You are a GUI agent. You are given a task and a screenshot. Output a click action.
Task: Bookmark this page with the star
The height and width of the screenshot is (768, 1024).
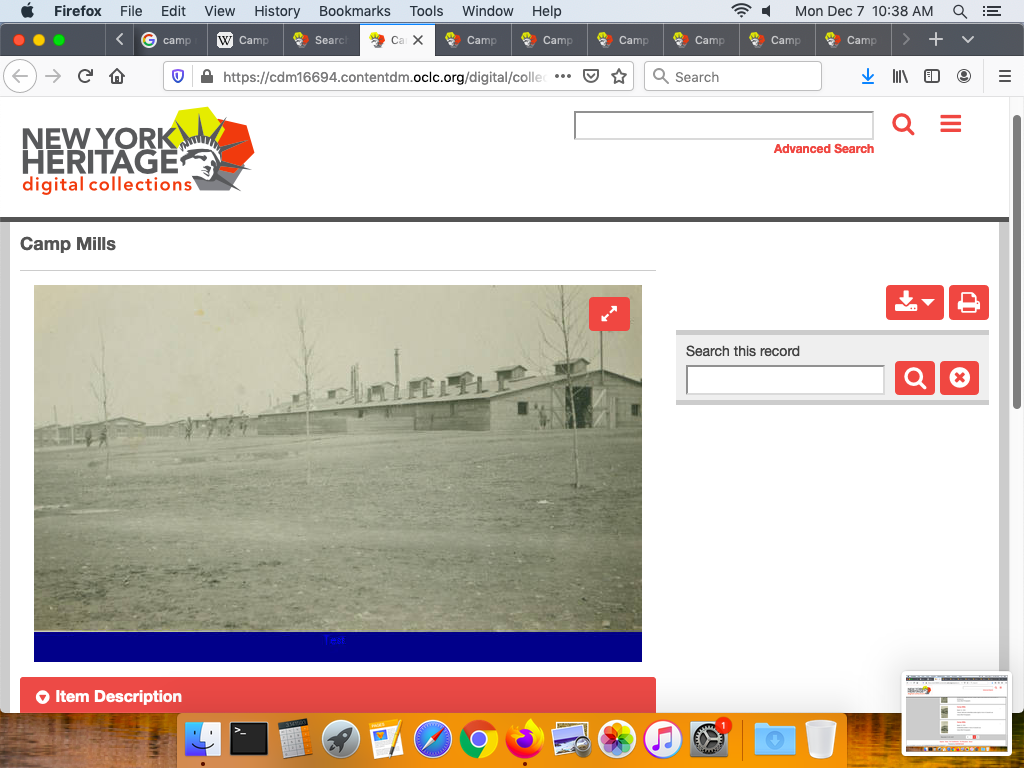(619, 77)
